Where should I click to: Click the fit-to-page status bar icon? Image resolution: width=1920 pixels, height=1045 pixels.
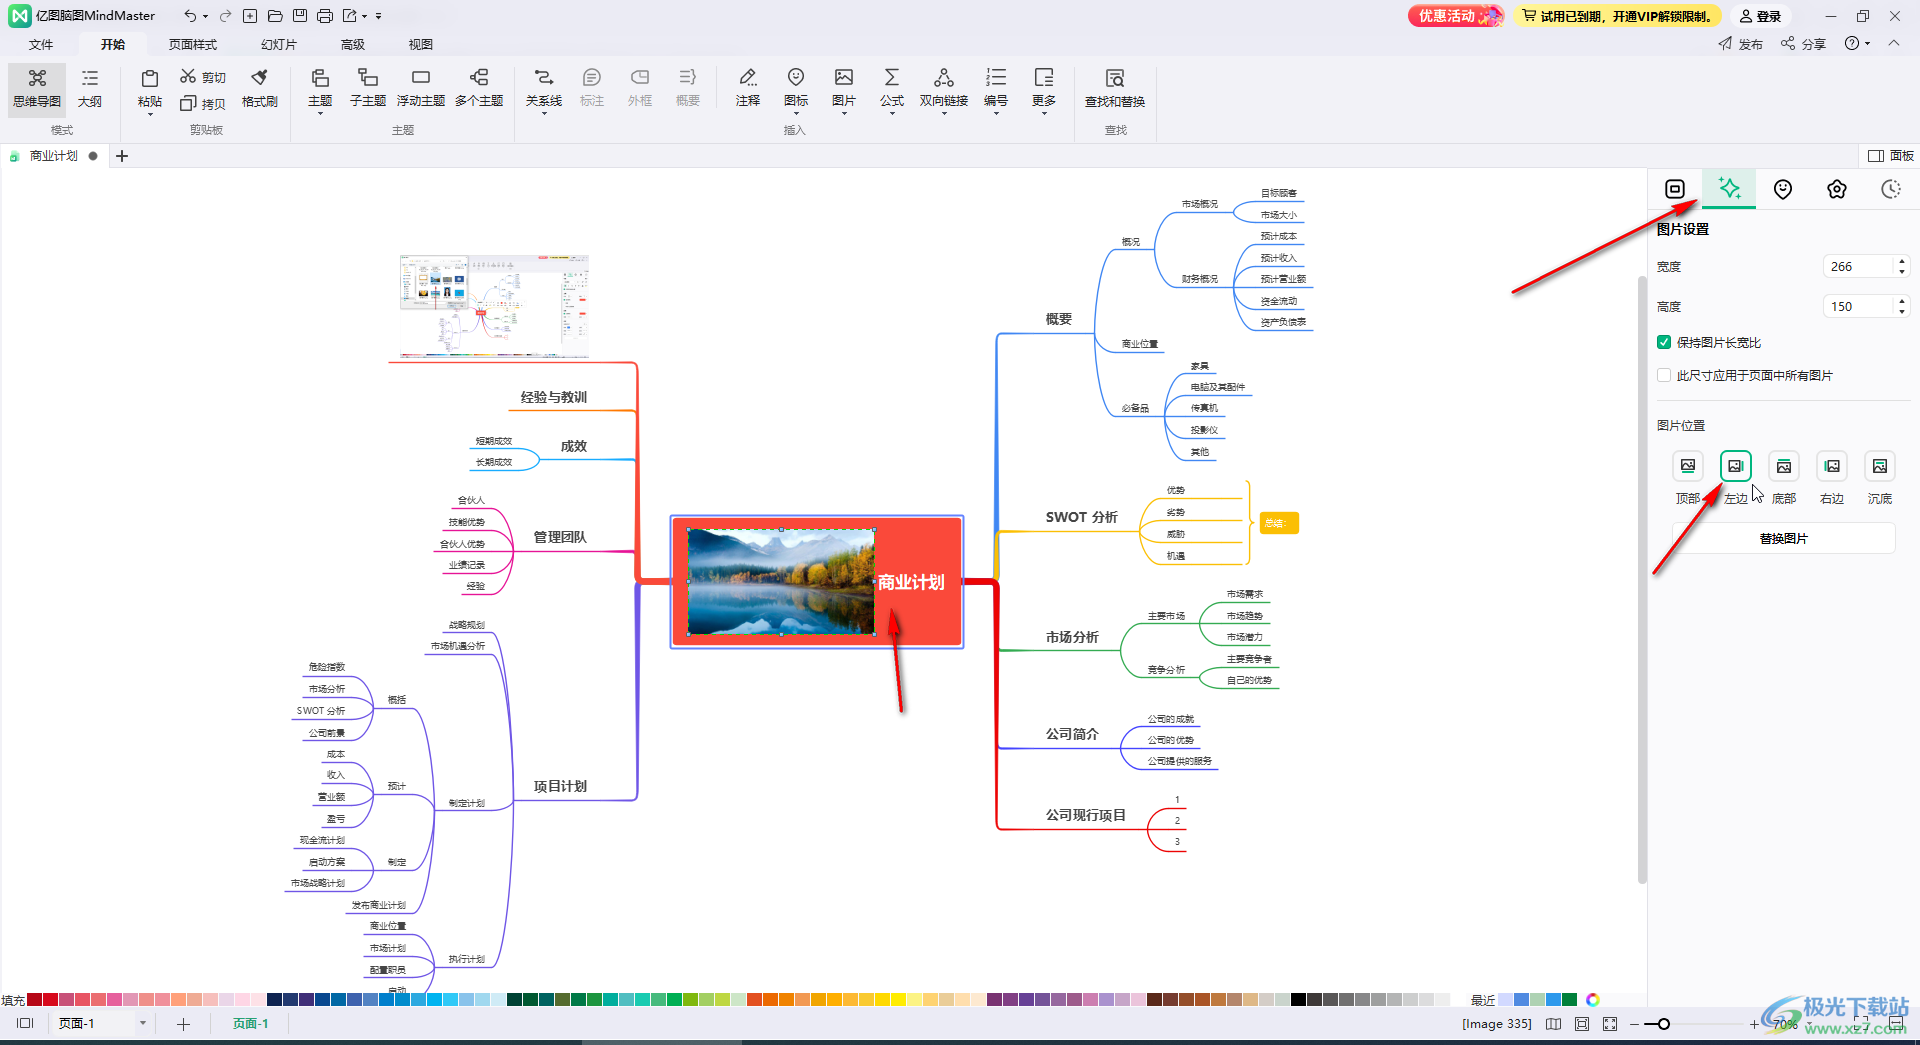[x=1582, y=1024]
